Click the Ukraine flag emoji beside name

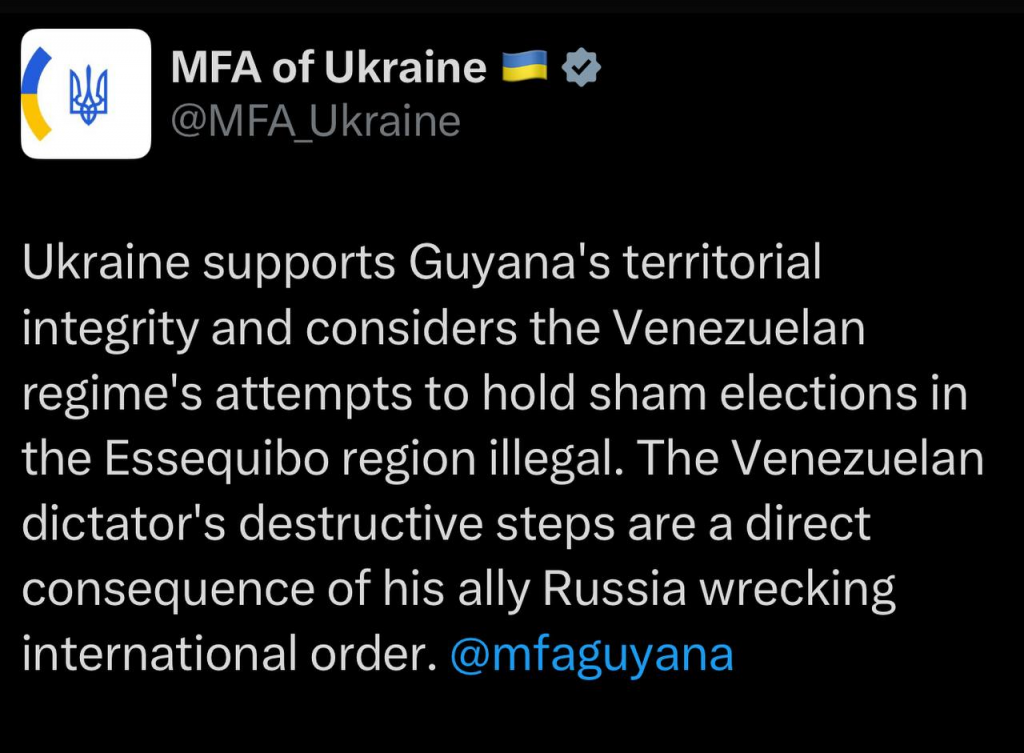pos(524,66)
